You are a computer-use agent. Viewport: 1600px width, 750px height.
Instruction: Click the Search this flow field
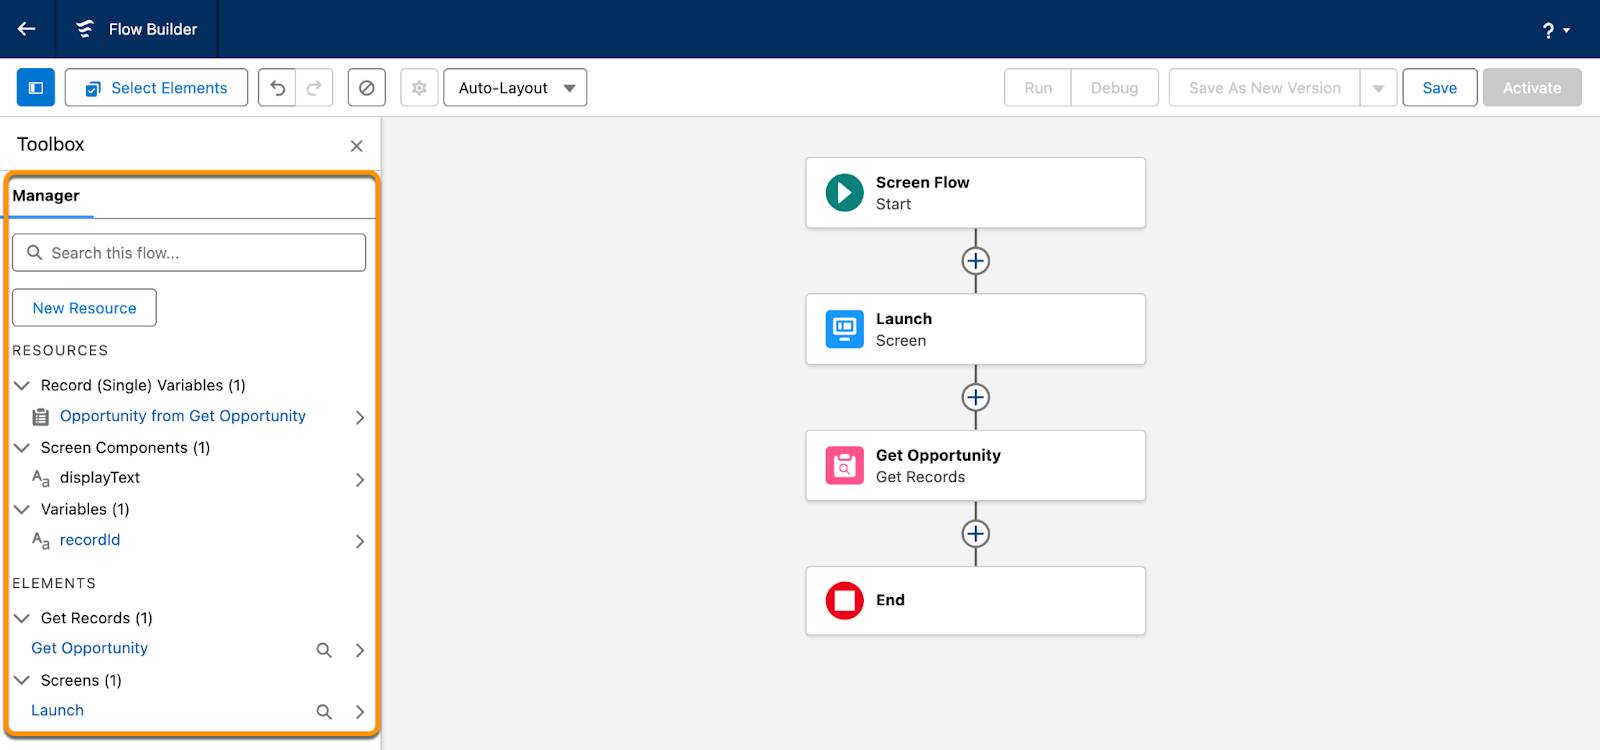click(189, 253)
